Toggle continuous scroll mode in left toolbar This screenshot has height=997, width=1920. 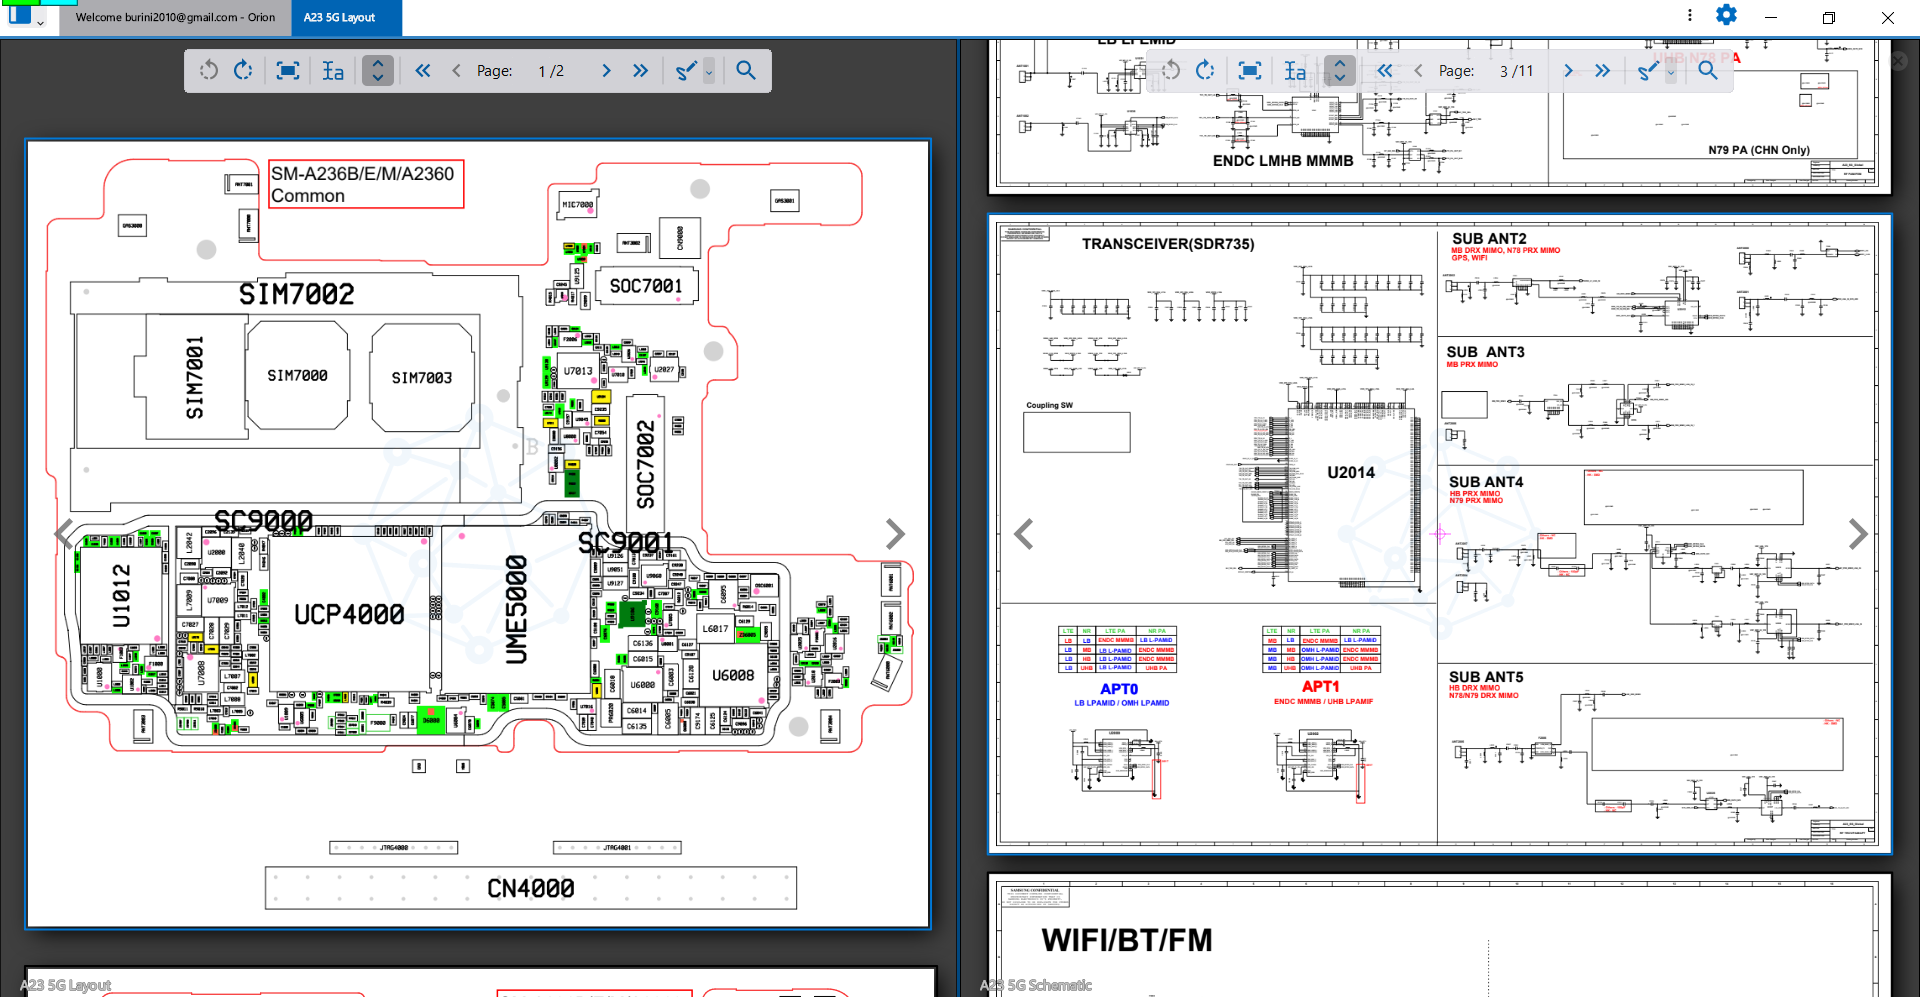[378, 71]
